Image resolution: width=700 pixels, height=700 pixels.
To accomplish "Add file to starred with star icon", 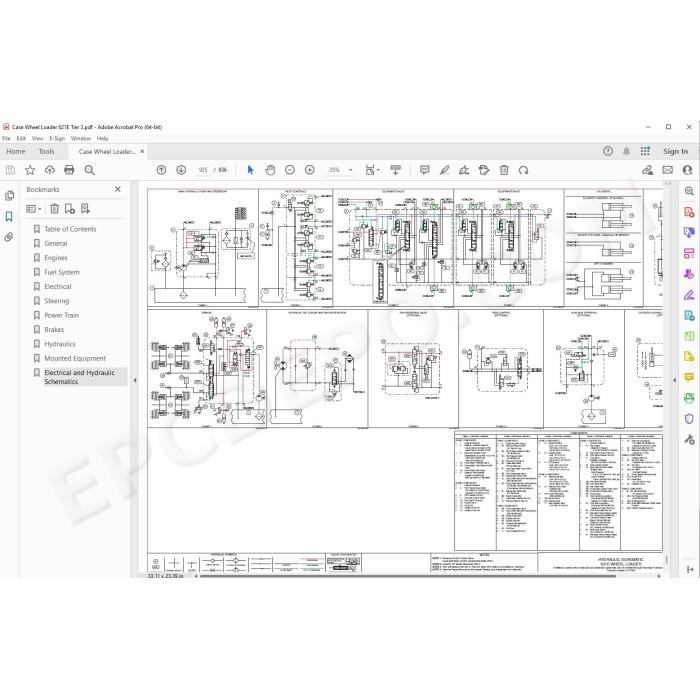I will (30, 170).
